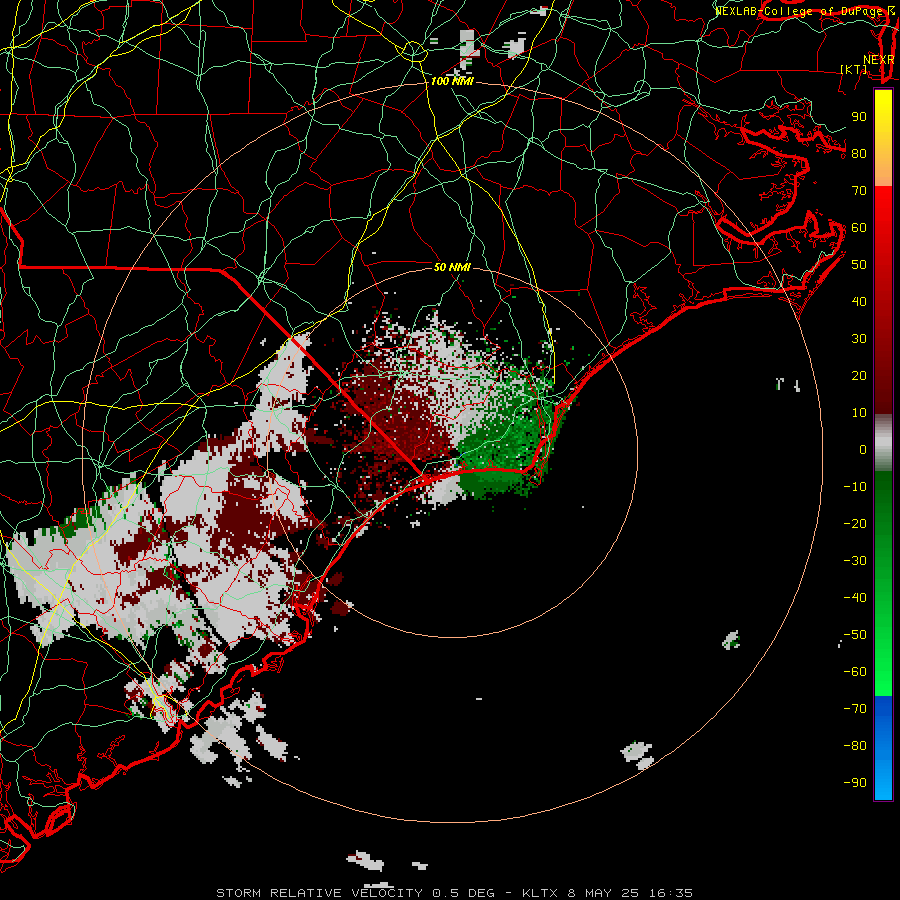The height and width of the screenshot is (900, 900).
Task: Click the "KLTX" station ID in the caption
Action: [x=540, y=893]
